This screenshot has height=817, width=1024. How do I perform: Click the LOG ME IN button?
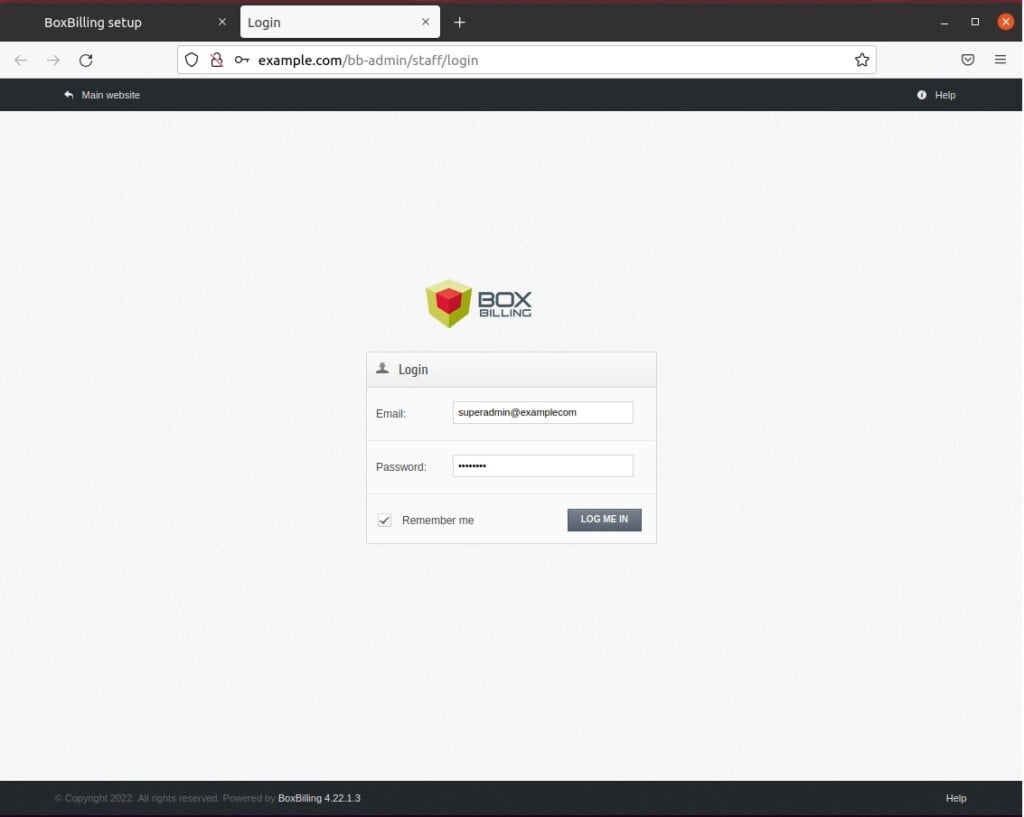click(604, 520)
